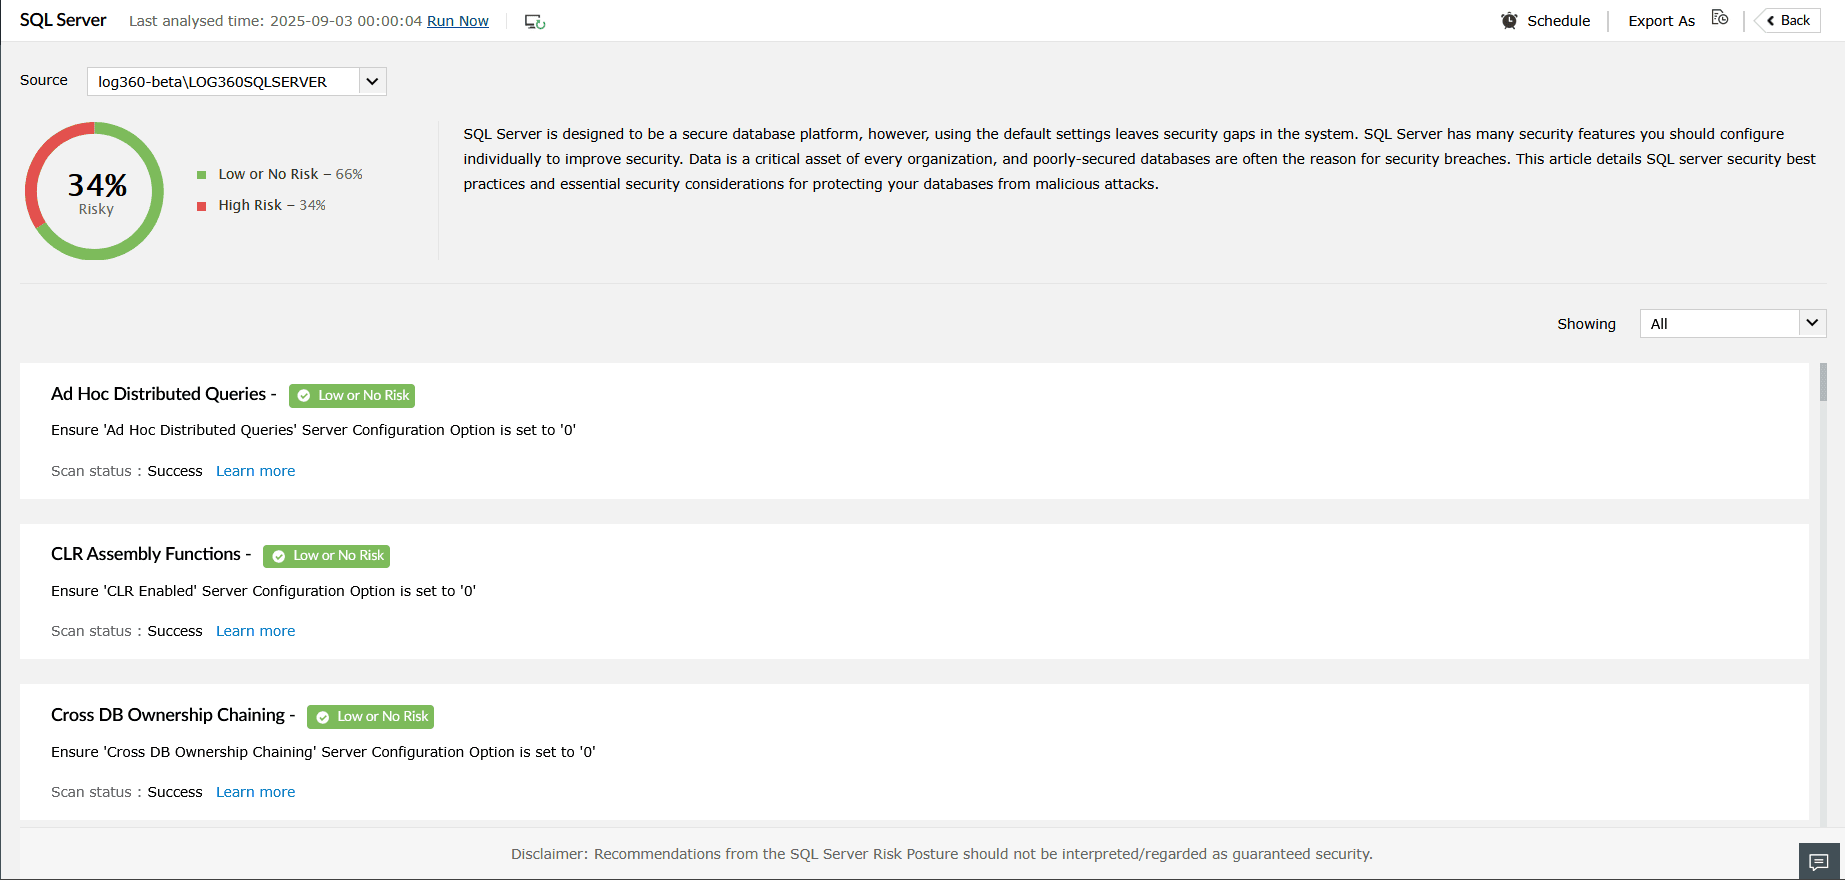The width and height of the screenshot is (1845, 880).
Task: Click the Schedule alarm clock icon
Action: coord(1509,21)
